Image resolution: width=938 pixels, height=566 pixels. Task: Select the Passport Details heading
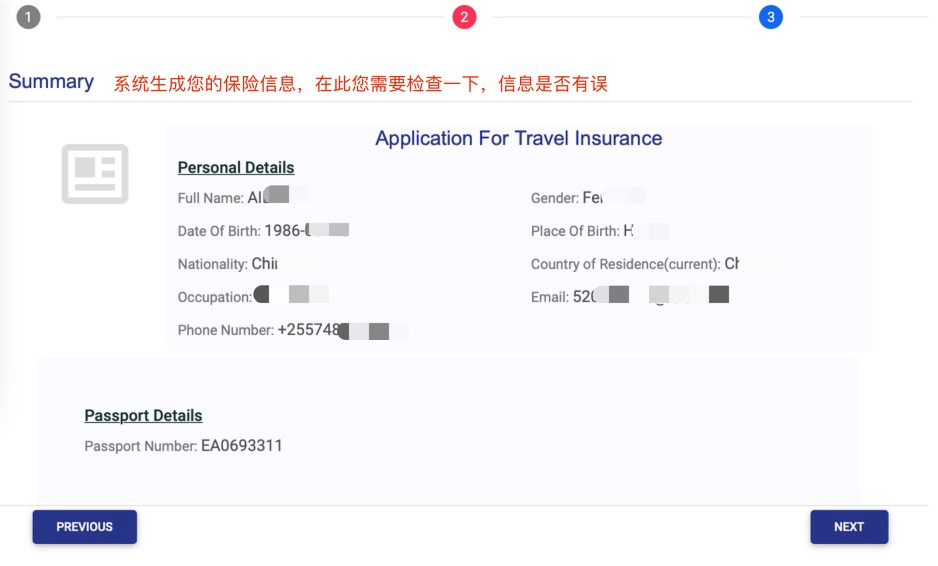(143, 416)
